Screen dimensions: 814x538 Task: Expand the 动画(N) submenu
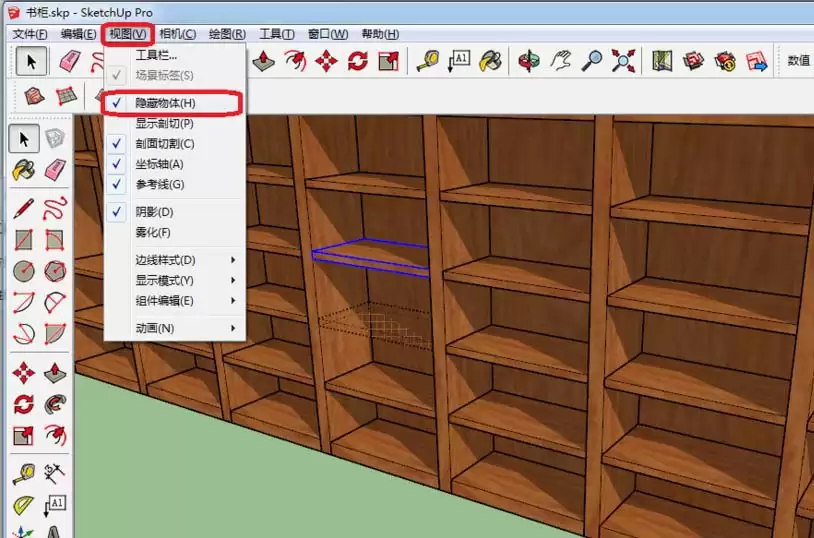pyautogui.click(x=174, y=328)
